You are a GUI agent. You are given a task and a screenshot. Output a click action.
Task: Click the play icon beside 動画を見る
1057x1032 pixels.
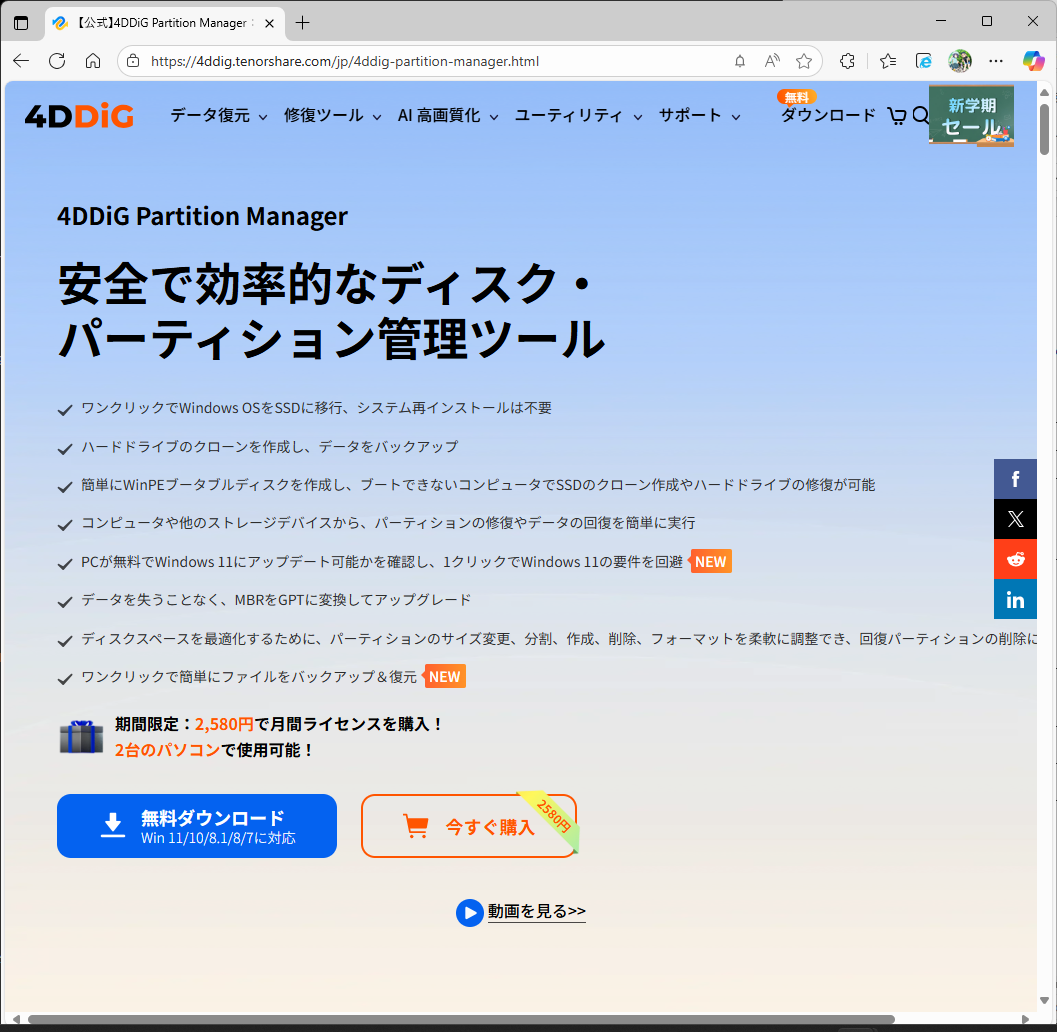point(469,913)
